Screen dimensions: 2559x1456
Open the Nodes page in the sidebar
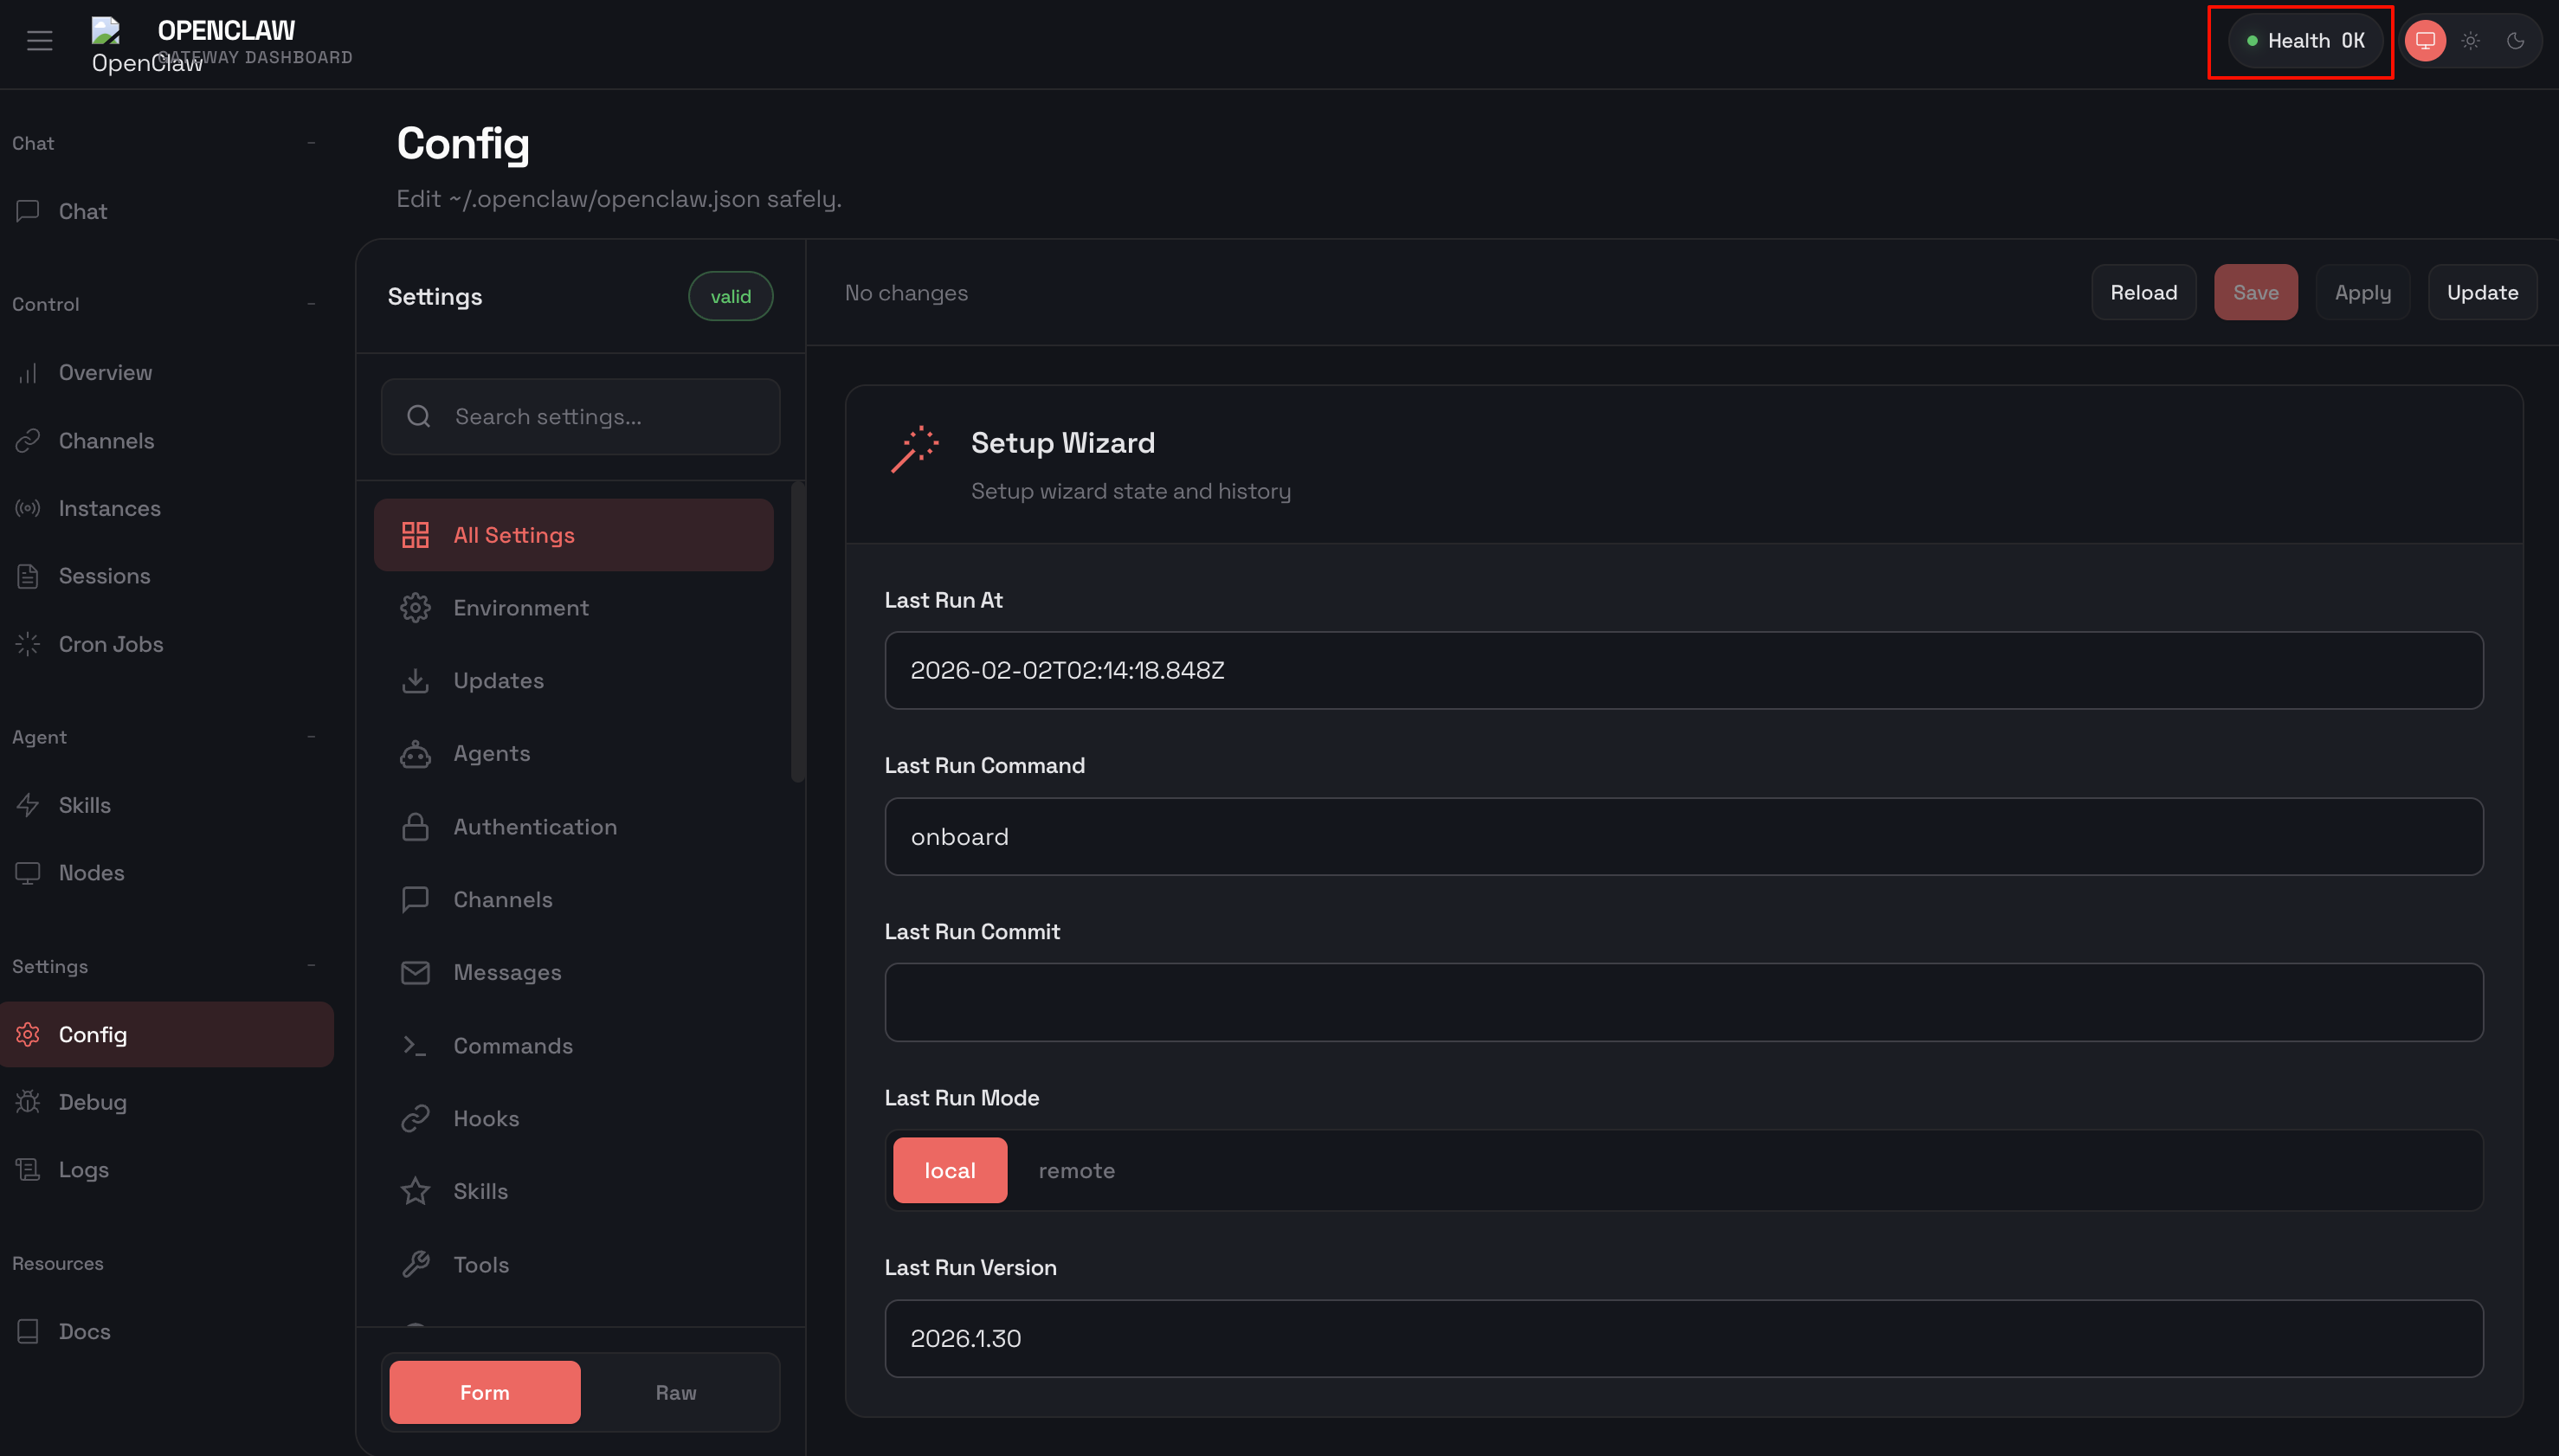tap(91, 873)
